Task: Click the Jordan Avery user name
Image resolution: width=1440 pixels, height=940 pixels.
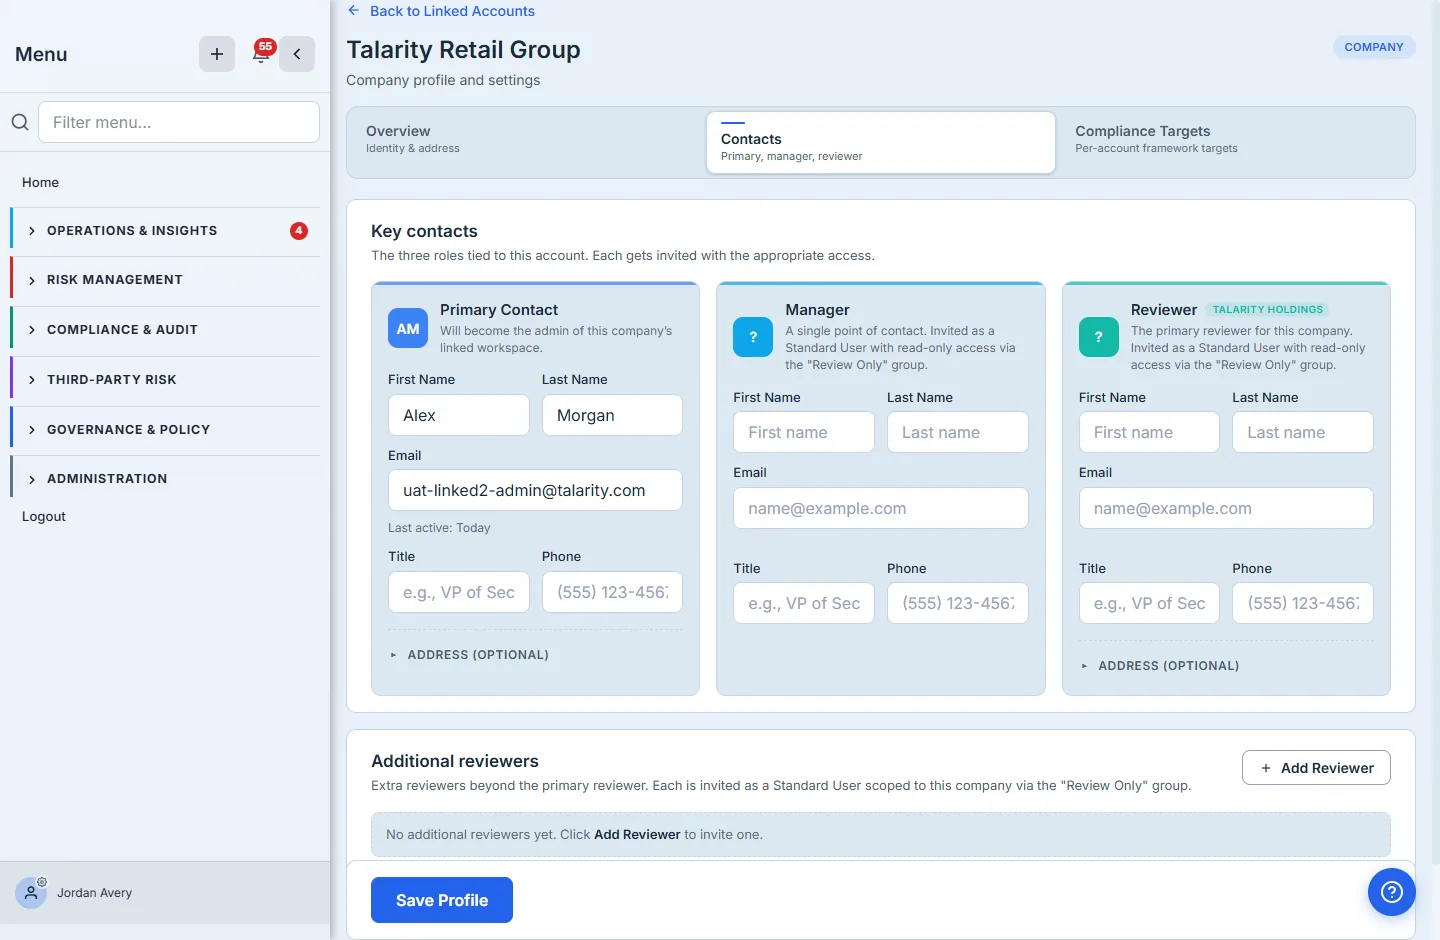Action: [94, 893]
